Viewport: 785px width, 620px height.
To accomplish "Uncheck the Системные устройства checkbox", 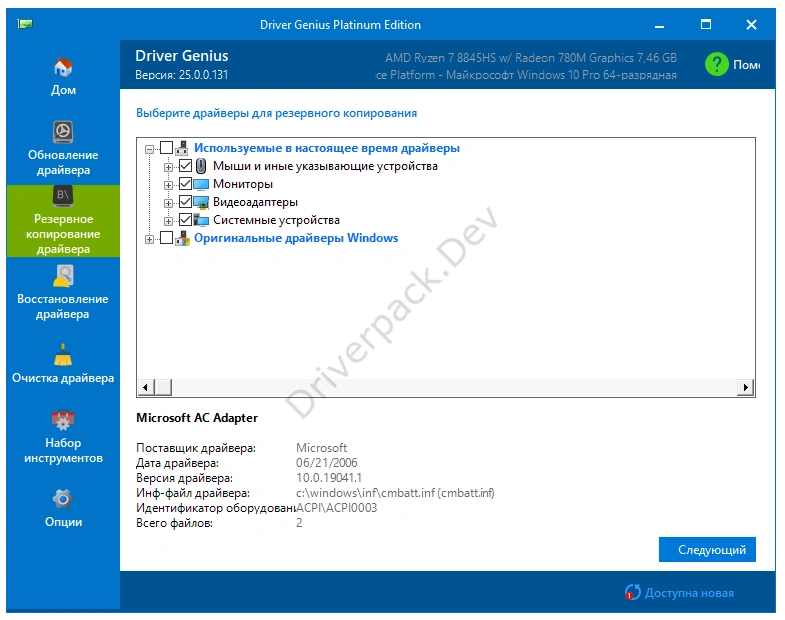I will click(x=185, y=219).
